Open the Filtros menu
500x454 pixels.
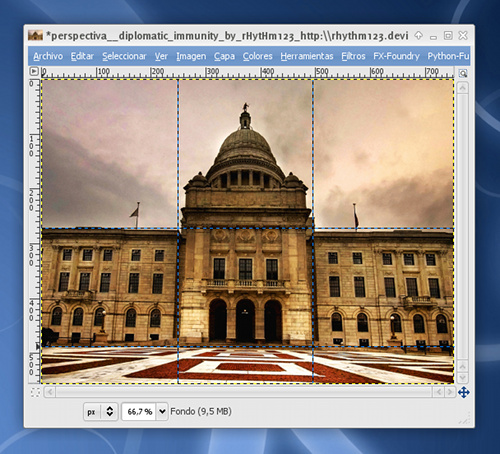click(353, 56)
